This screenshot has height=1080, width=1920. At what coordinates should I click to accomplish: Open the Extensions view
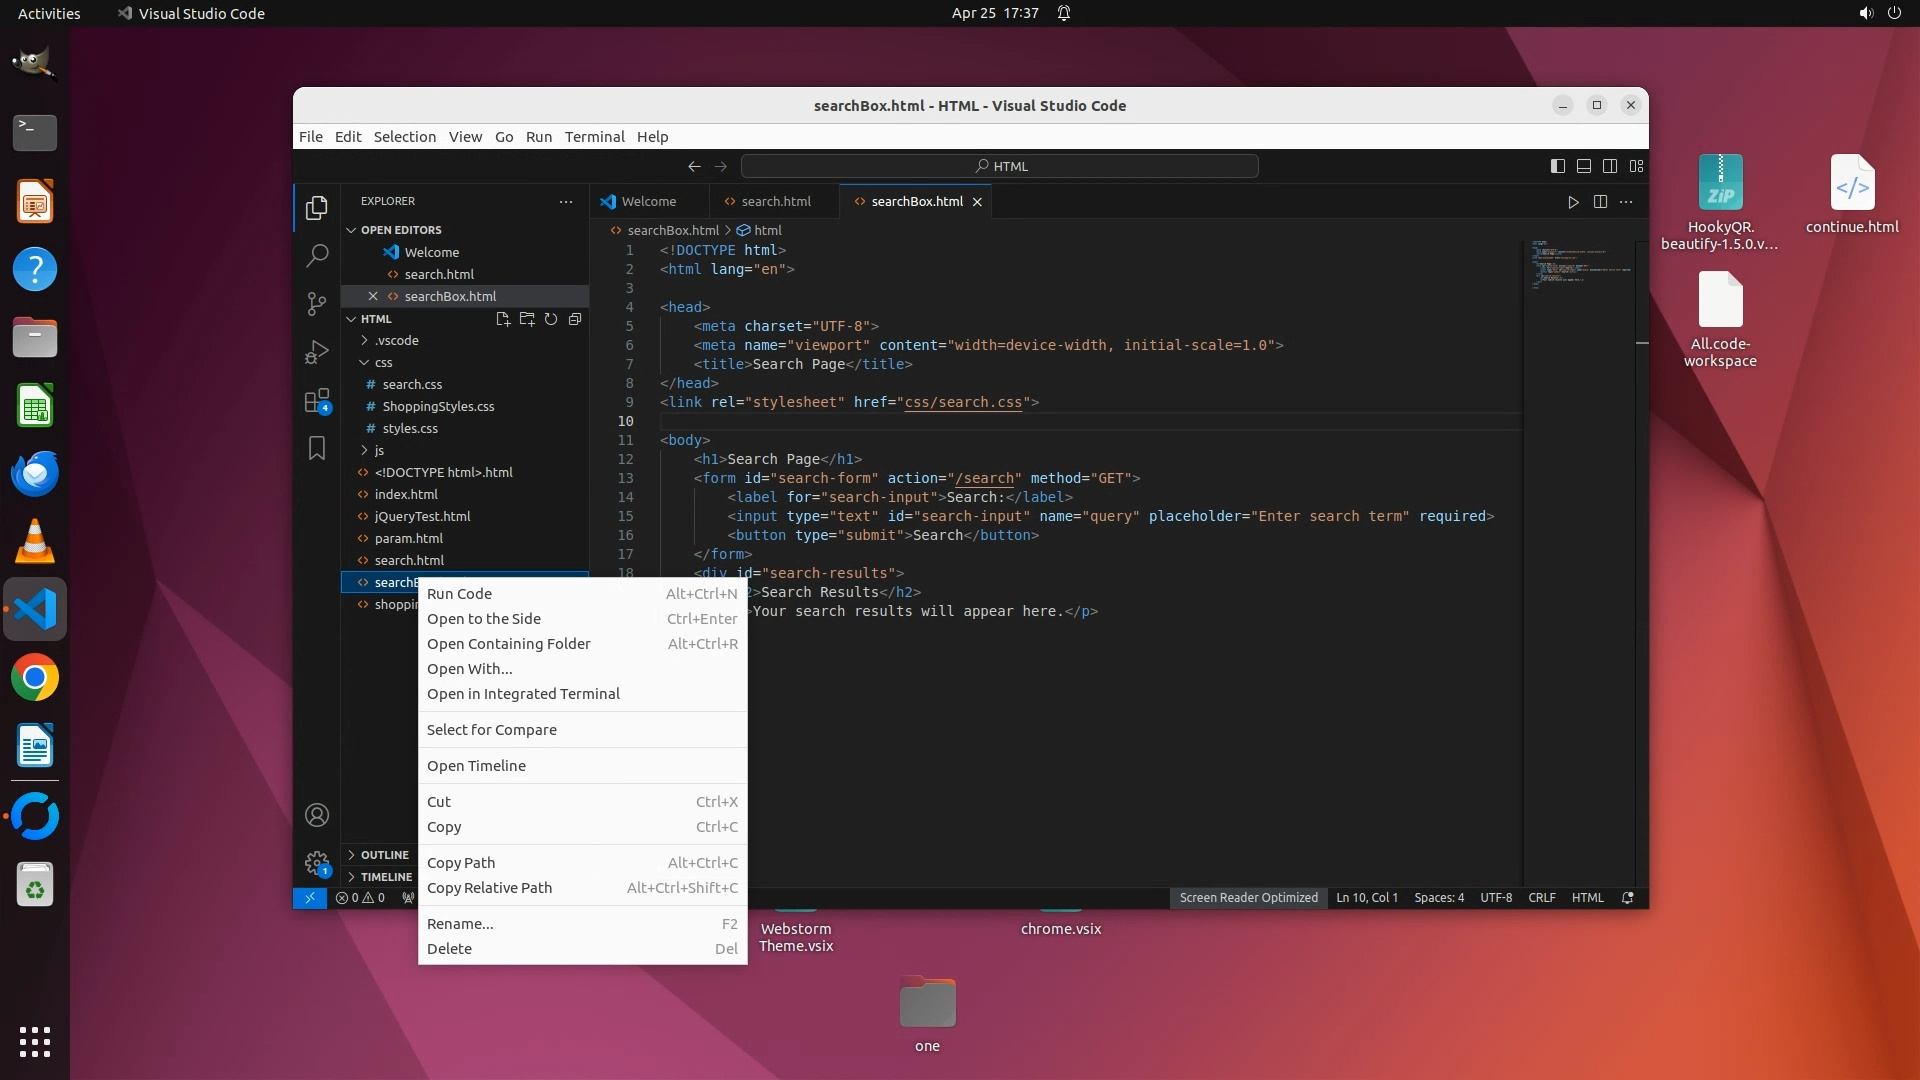[x=317, y=401]
